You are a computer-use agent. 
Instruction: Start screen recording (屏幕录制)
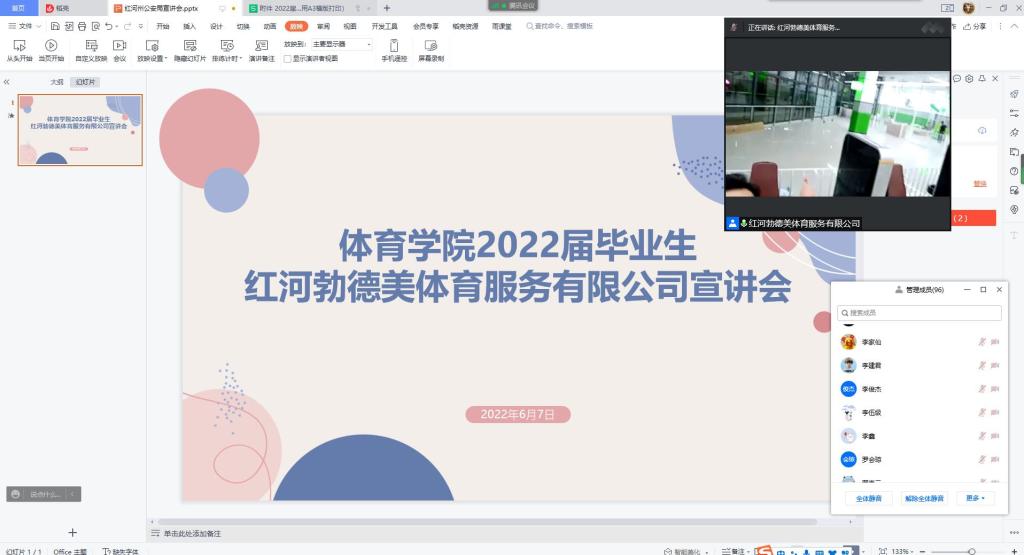point(431,50)
